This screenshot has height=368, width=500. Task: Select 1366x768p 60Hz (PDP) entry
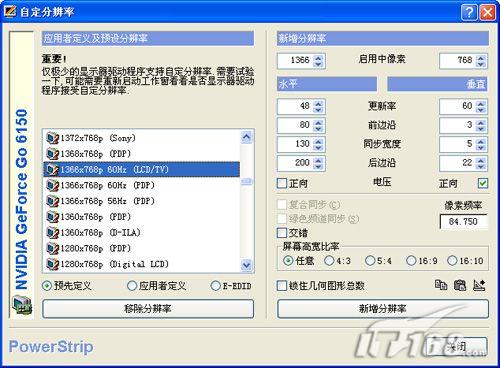tap(142, 185)
